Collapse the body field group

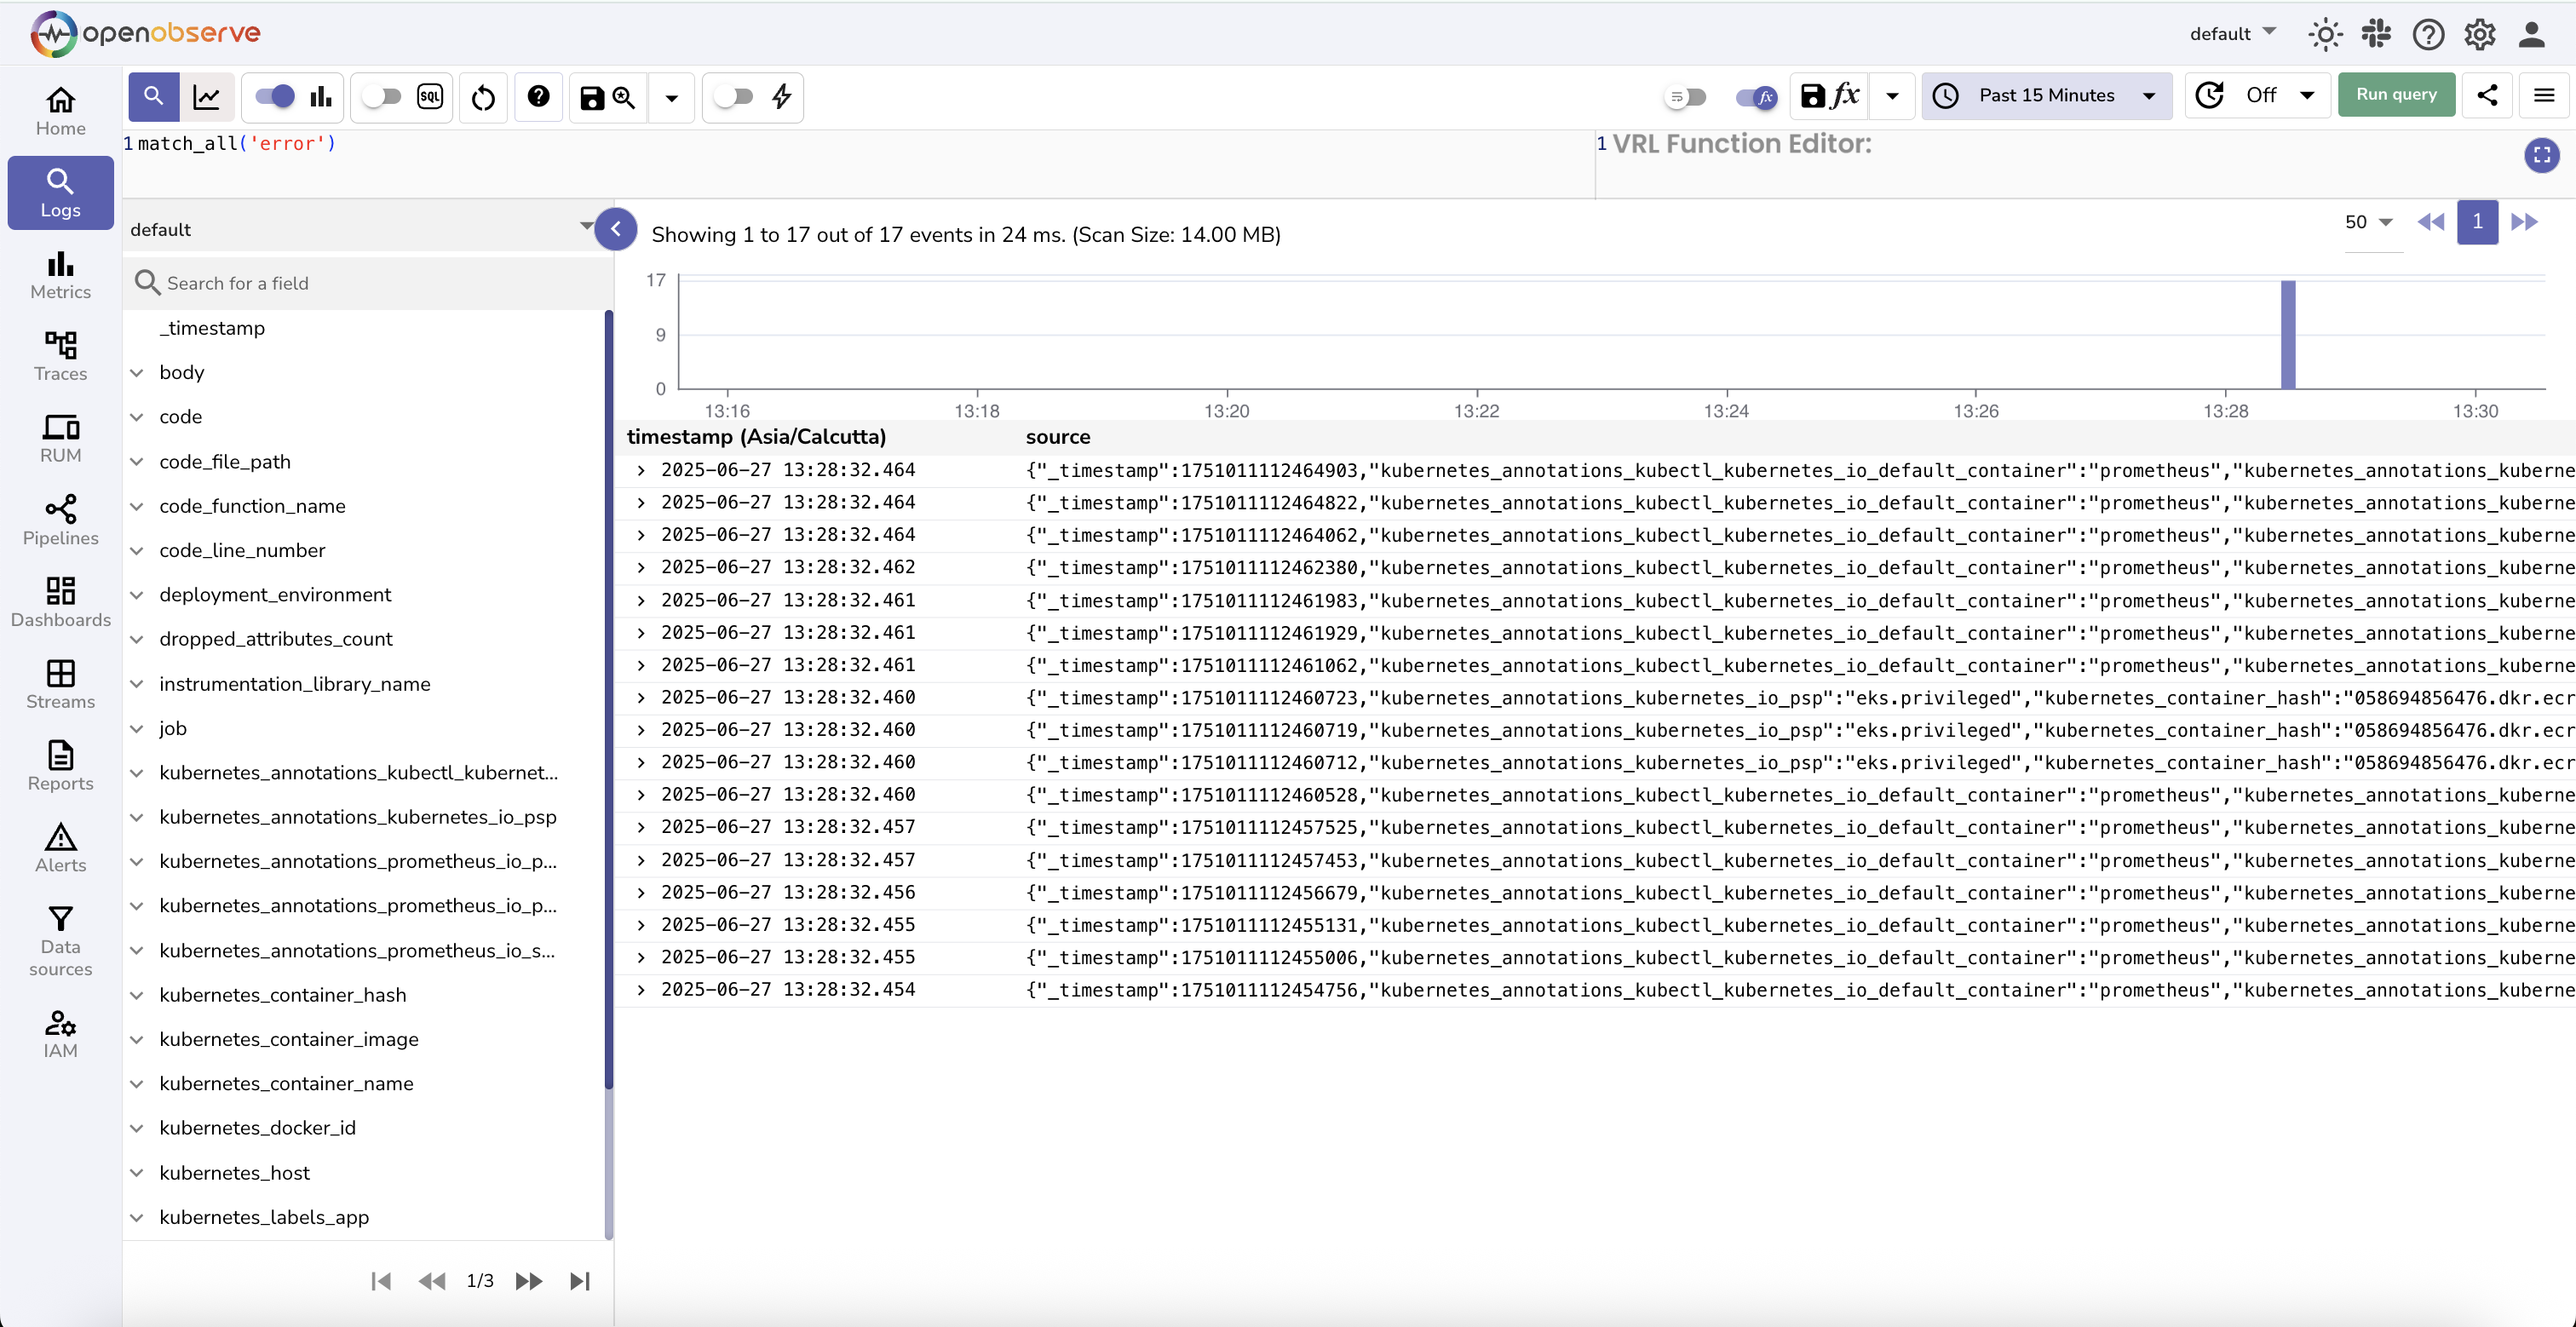coord(138,372)
